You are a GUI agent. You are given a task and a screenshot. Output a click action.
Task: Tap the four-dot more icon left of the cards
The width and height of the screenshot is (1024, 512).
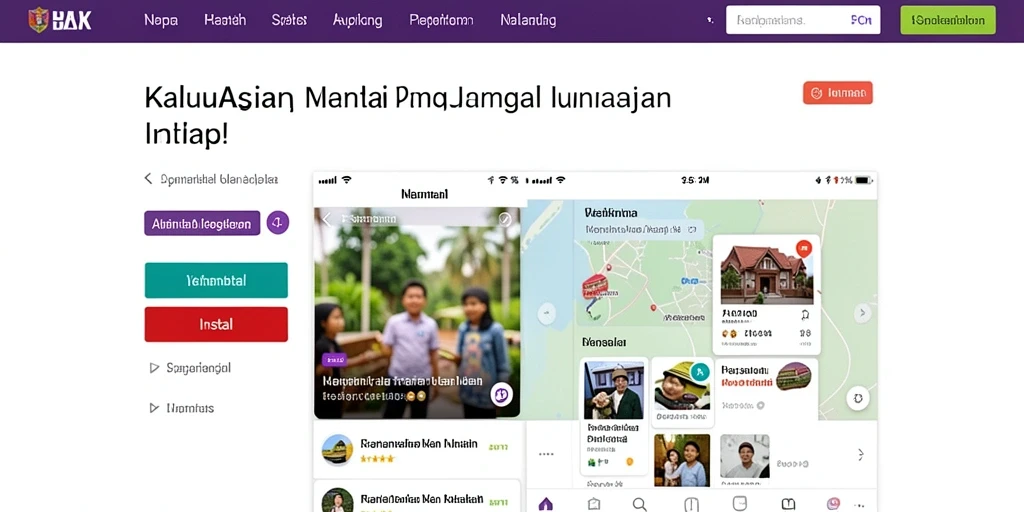click(x=546, y=454)
